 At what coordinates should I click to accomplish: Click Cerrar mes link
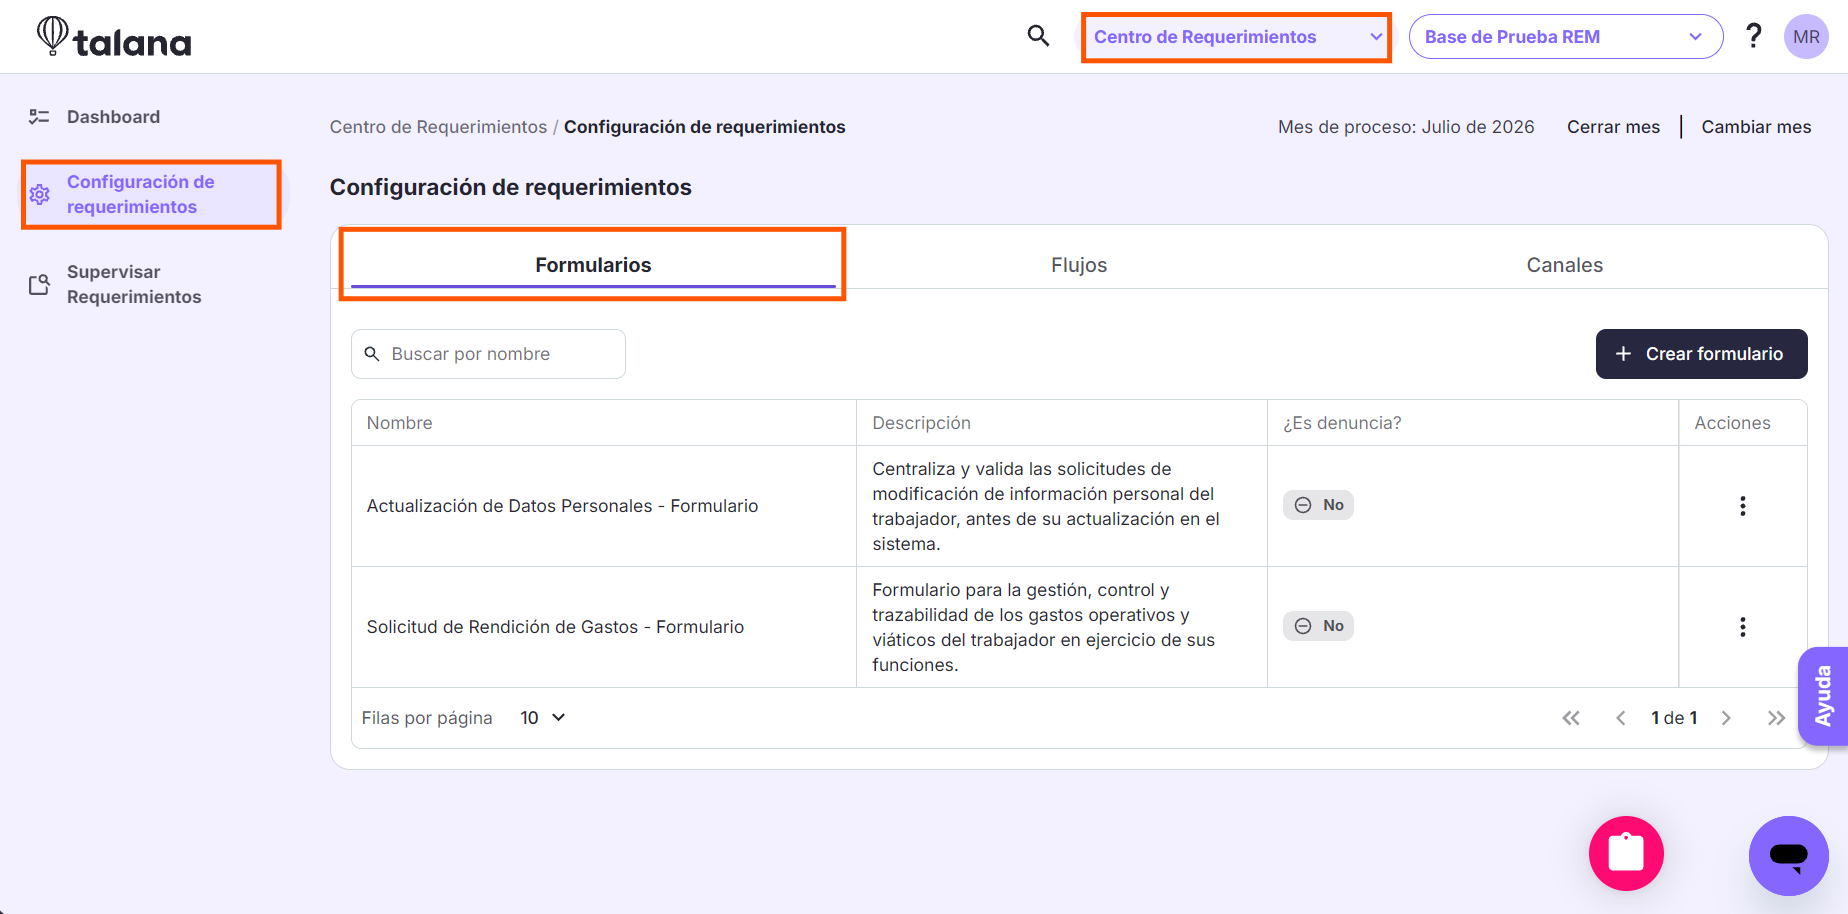[x=1613, y=127]
